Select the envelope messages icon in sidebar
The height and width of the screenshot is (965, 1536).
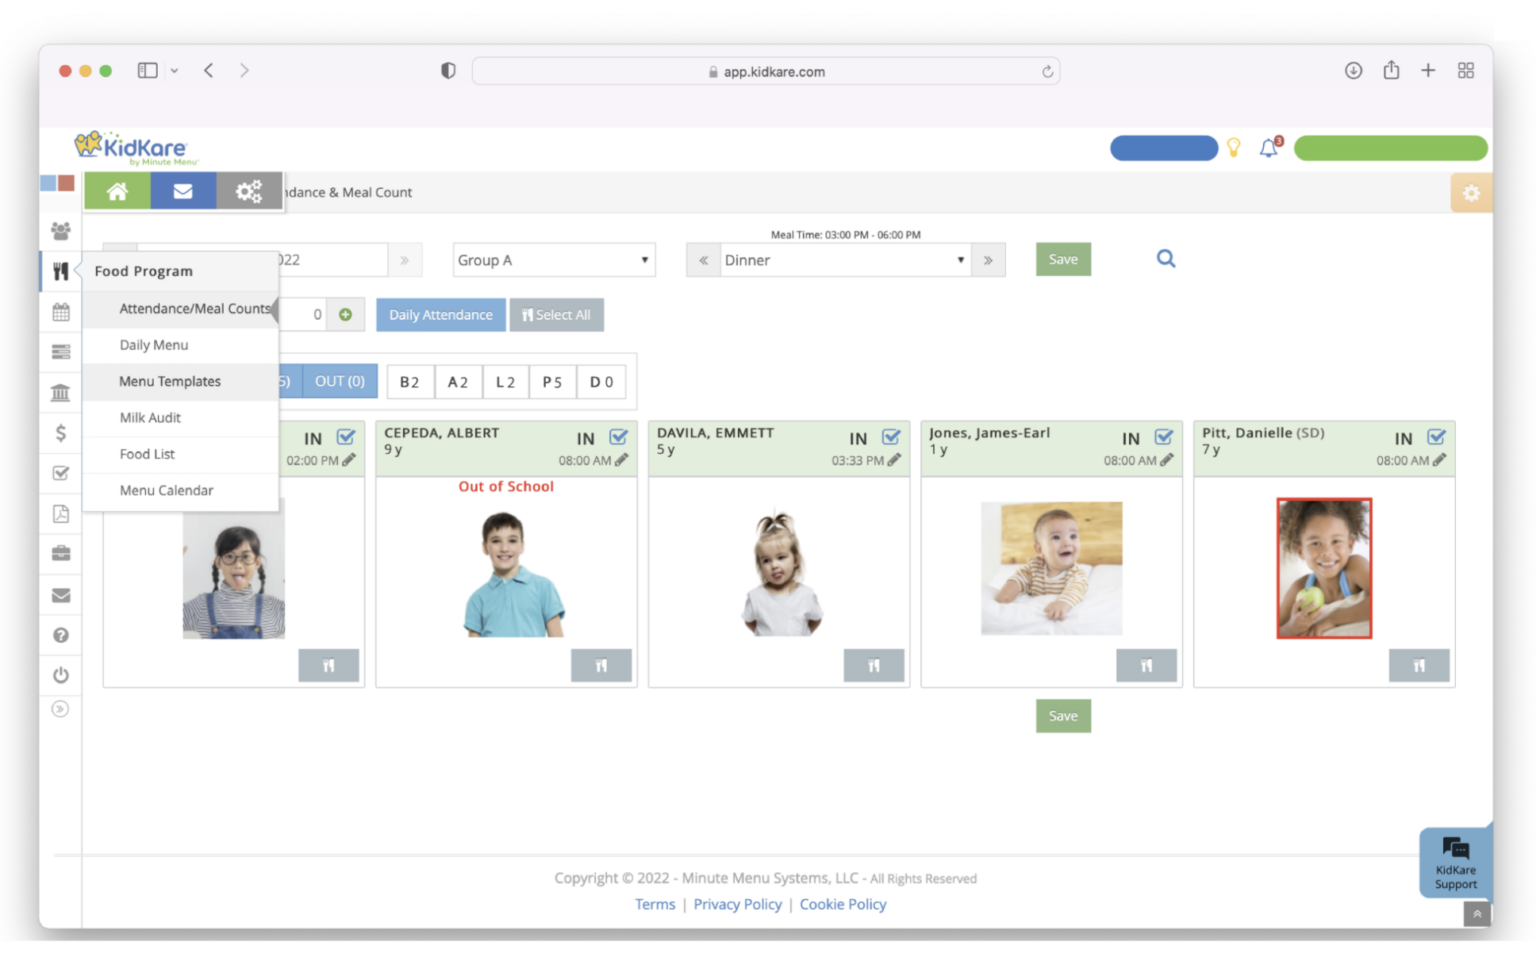point(60,594)
